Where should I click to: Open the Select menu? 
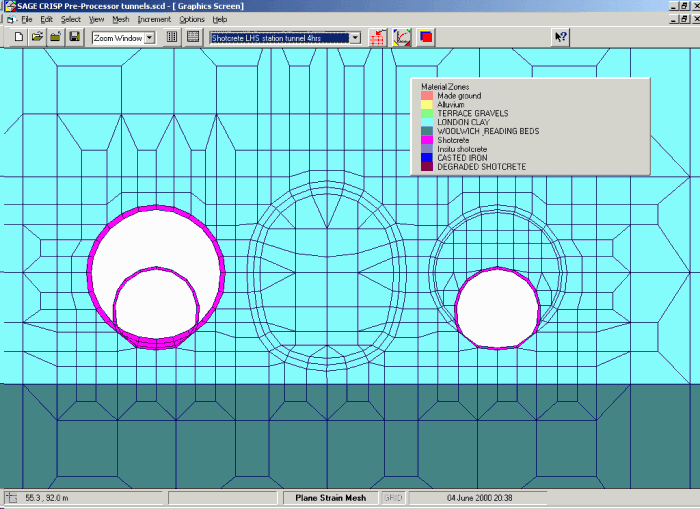point(71,20)
